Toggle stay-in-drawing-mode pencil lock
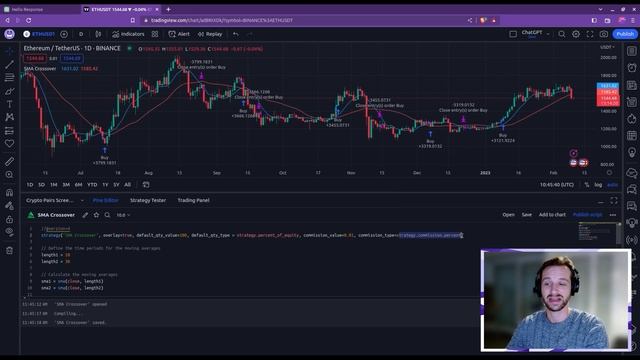This screenshot has width=640, height=360. (x=9, y=206)
